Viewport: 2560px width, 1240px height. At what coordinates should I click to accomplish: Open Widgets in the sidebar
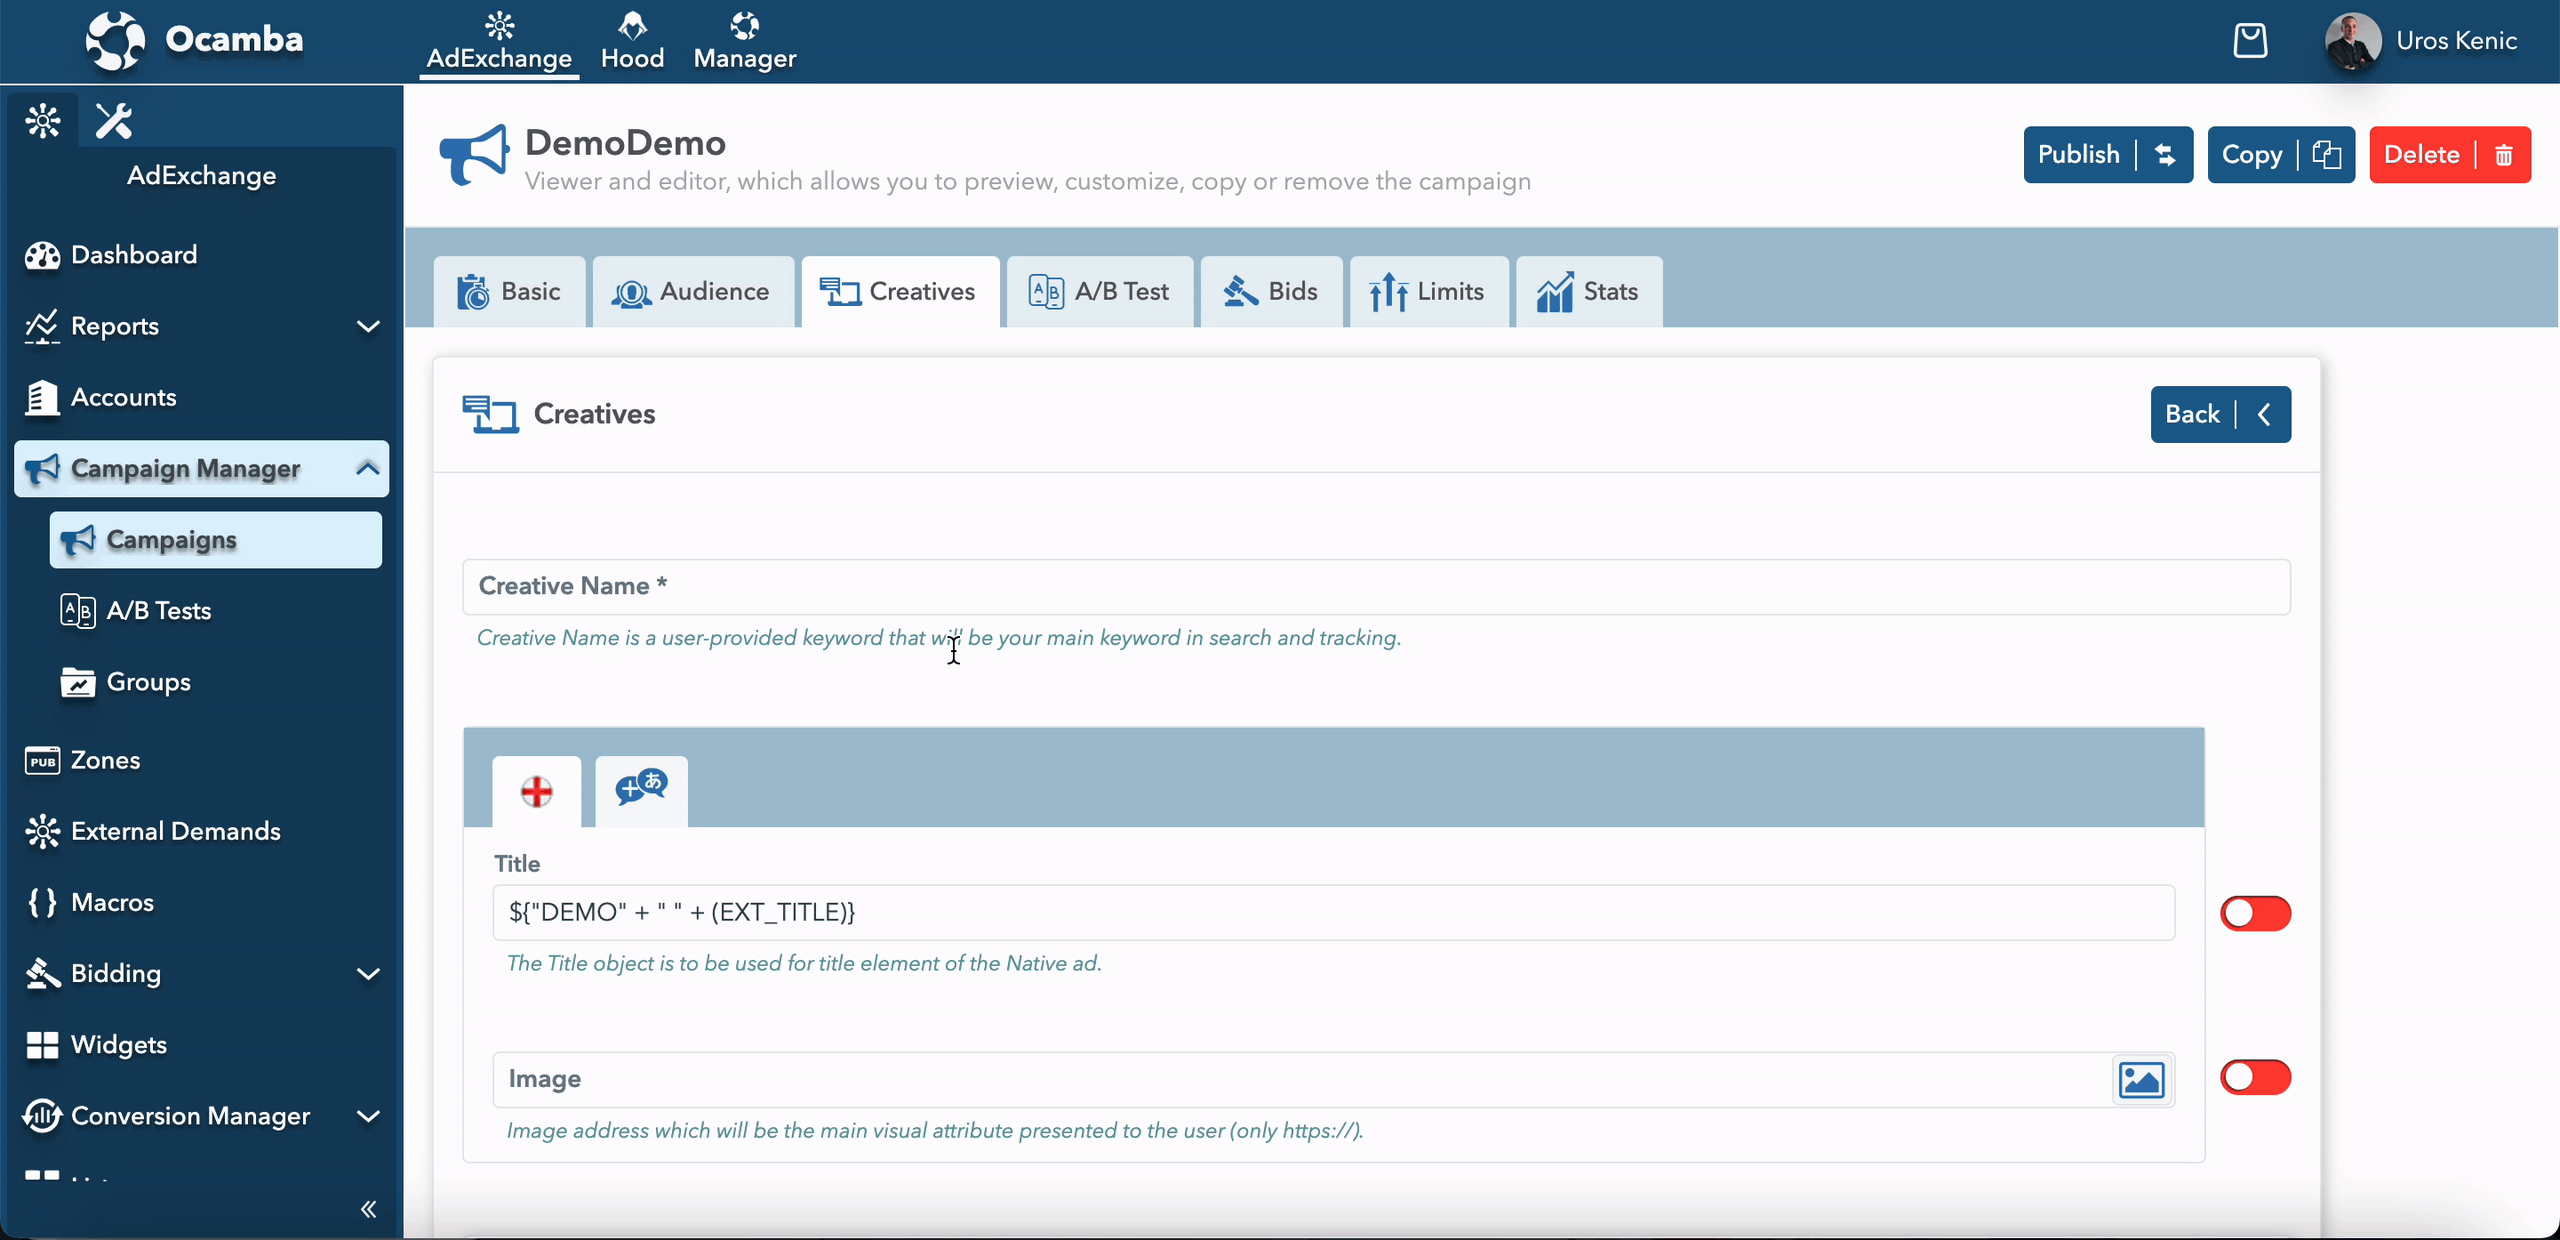click(202, 1045)
